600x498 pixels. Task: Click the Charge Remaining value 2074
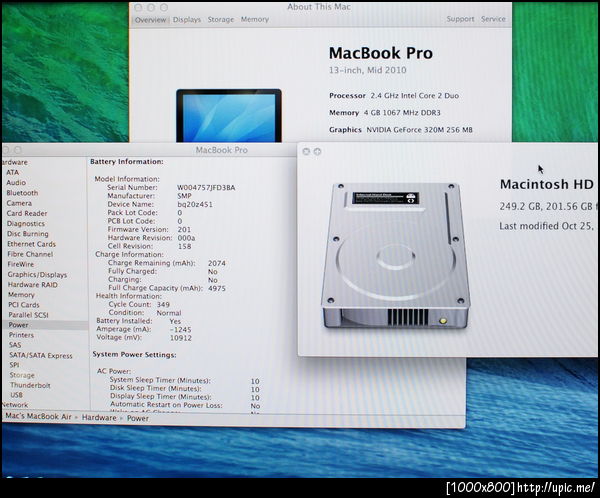217,263
